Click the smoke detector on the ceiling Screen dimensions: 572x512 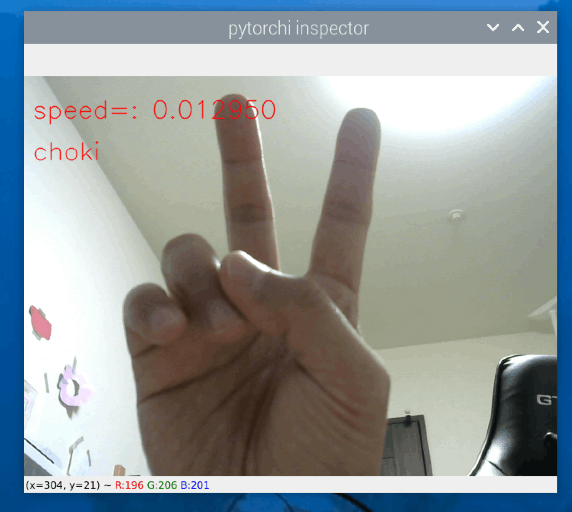coord(456,215)
